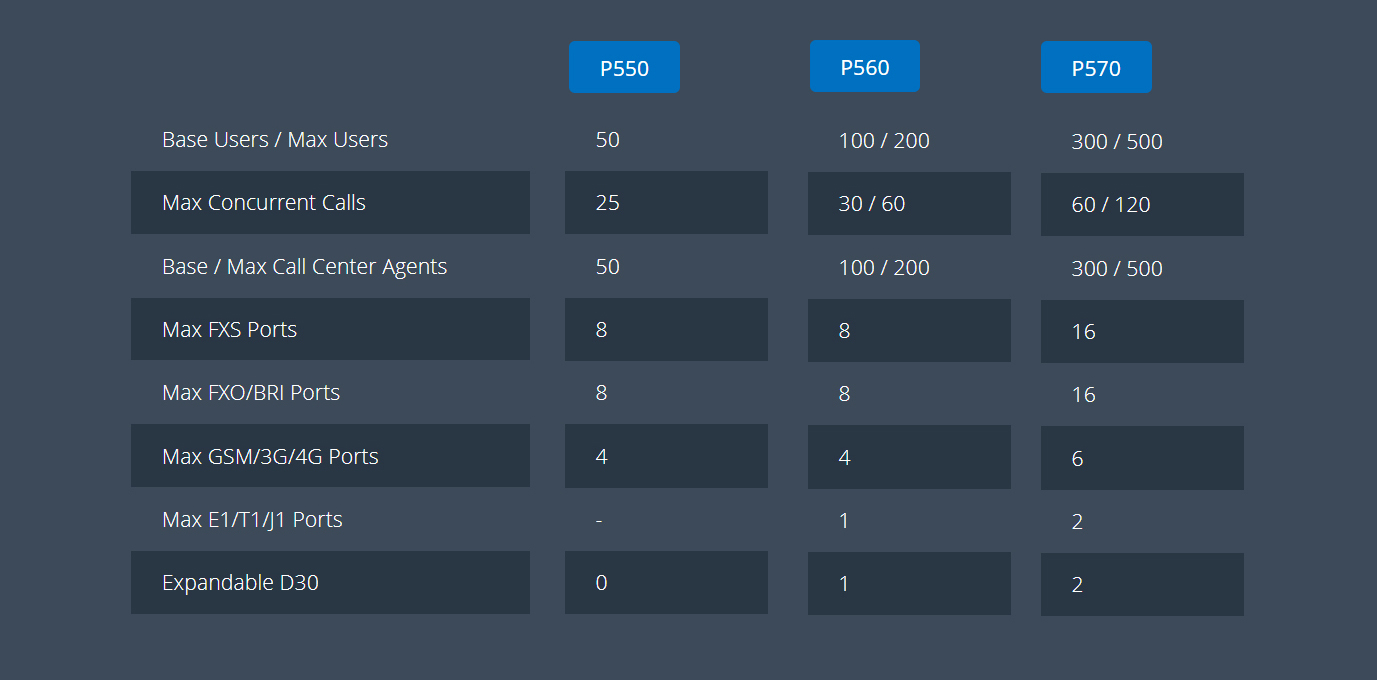This screenshot has height=680, width=1377.
Task: Click P570 Call Center Agents '300 / 500'
Action: point(1117,269)
